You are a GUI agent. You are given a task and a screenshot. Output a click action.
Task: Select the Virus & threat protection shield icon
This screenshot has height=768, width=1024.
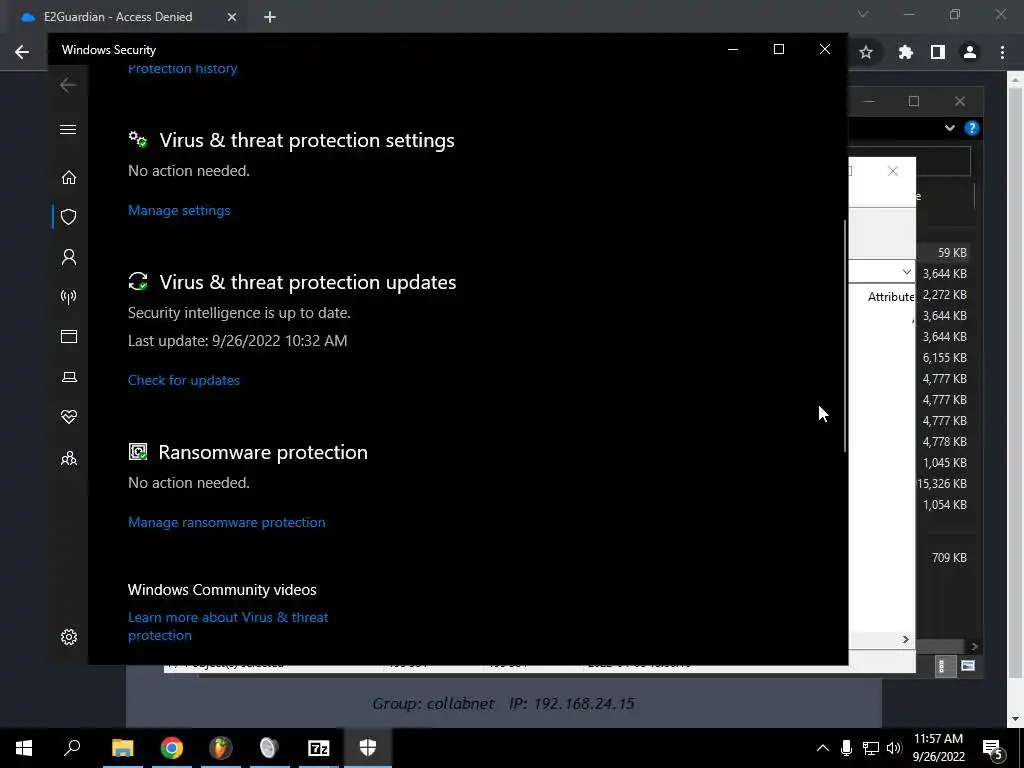[69, 217]
